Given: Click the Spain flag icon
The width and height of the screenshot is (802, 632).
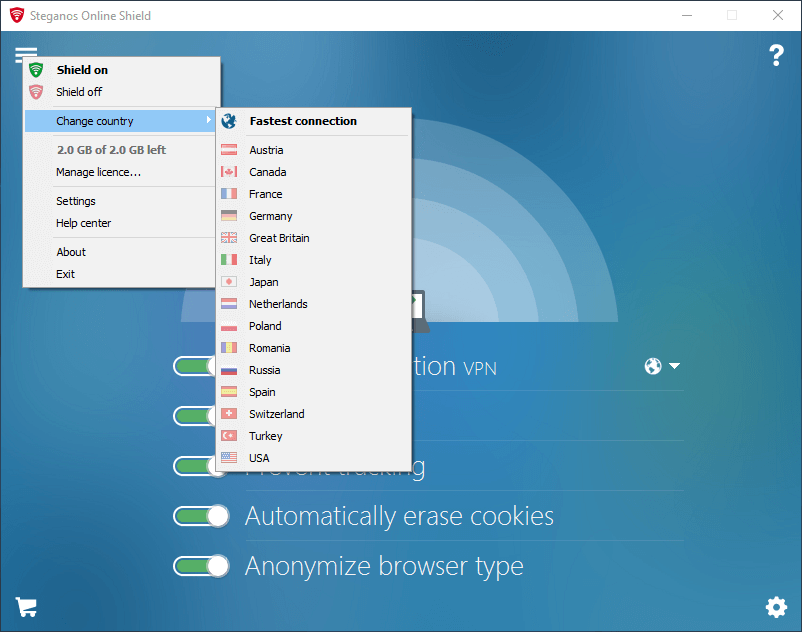Looking at the screenshot, I should point(229,392).
